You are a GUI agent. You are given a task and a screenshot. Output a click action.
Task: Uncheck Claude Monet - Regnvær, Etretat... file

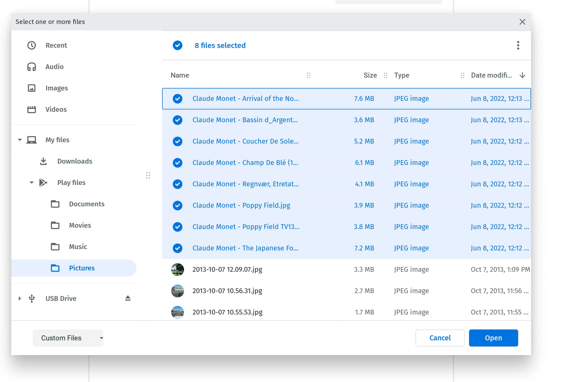coord(177,184)
